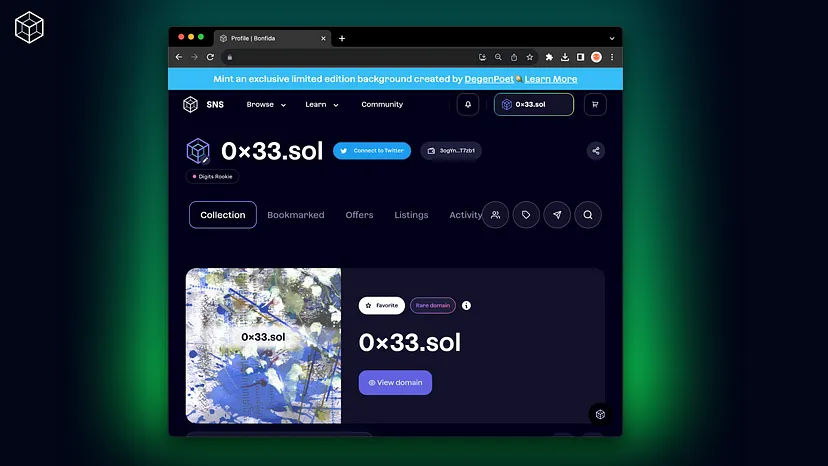Switch to the Listings tab
Screen dimensions: 828x466
coord(411,215)
